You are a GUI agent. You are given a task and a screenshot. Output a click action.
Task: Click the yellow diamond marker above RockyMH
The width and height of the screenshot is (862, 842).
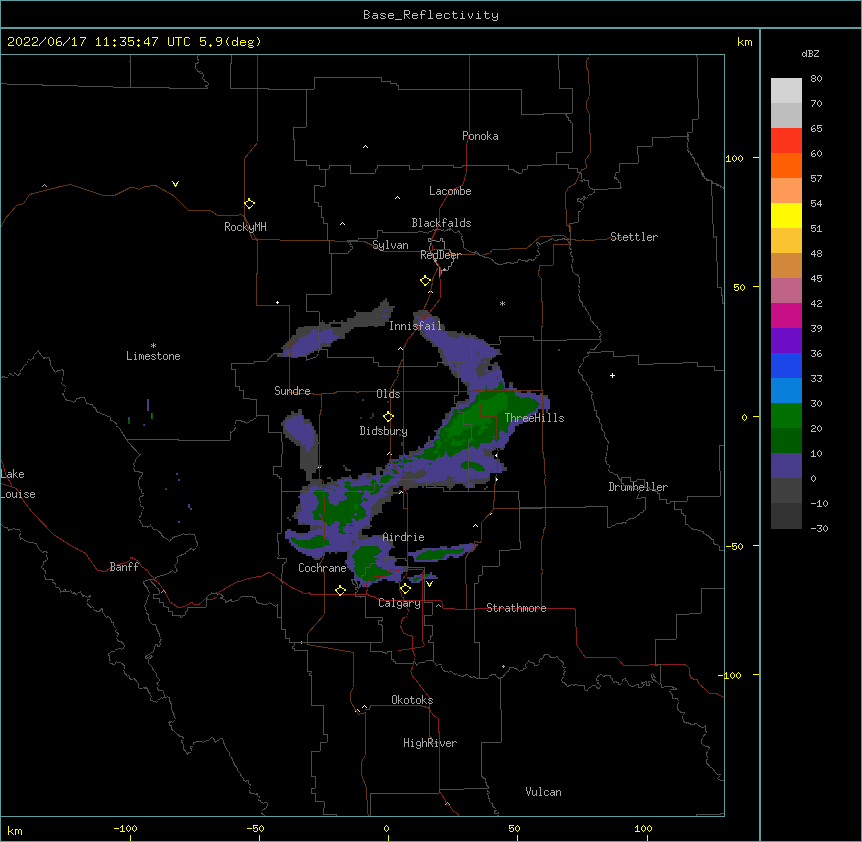click(x=249, y=203)
